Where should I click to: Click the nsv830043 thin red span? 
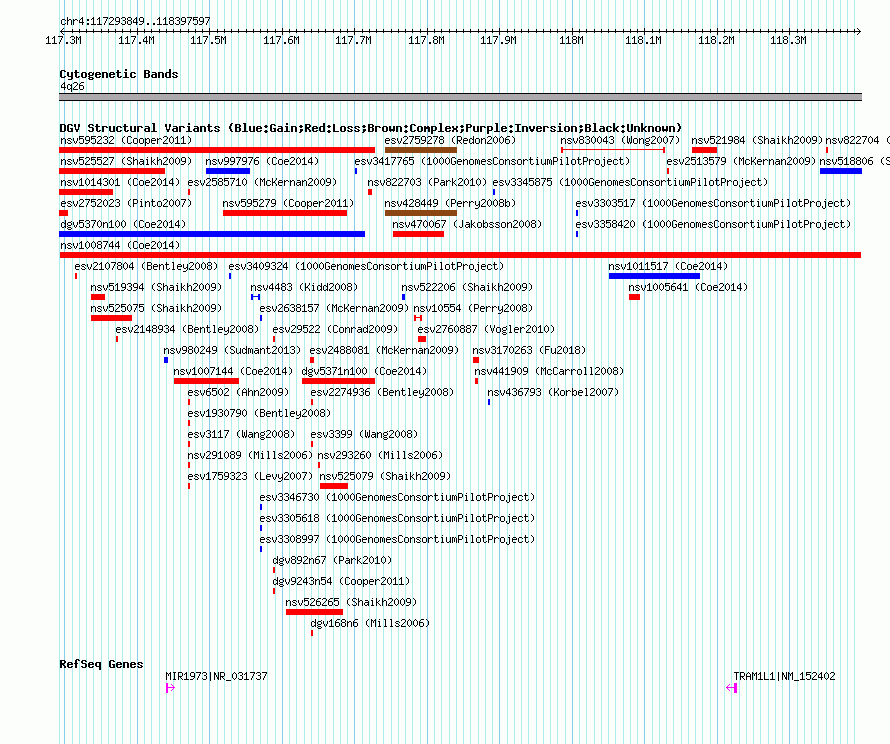[613, 150]
